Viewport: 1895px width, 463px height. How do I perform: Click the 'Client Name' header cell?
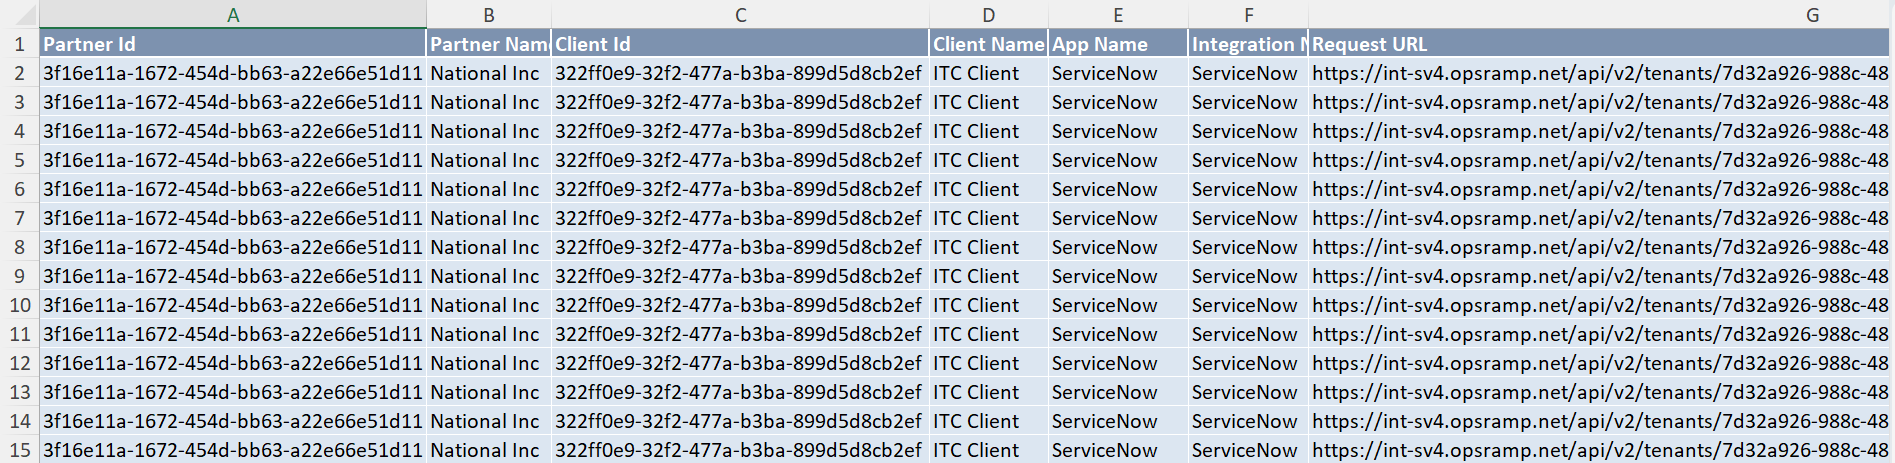pos(989,44)
